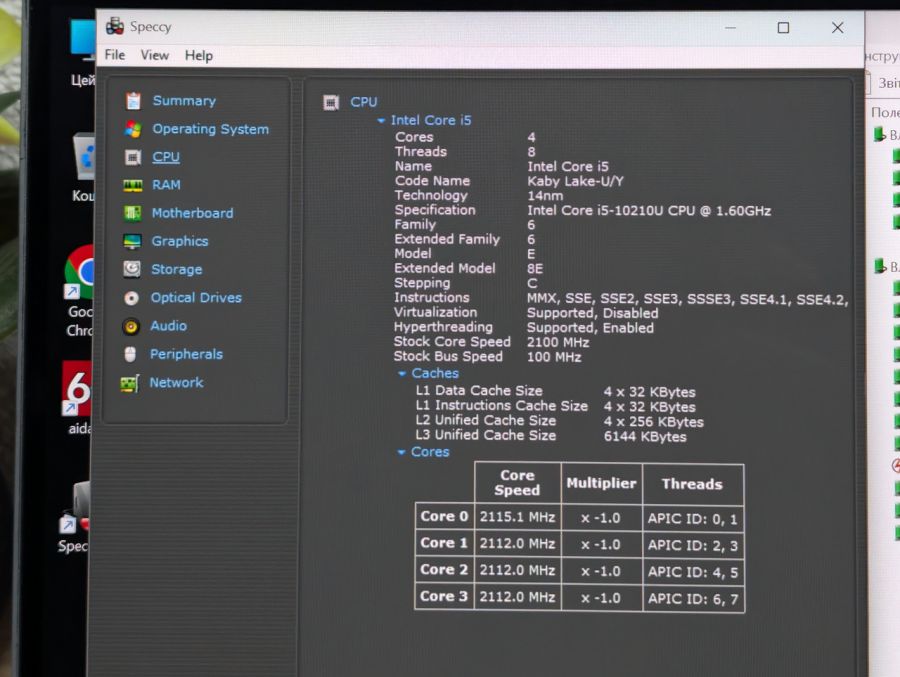The width and height of the screenshot is (900, 677).
Task: Click the Core 2 row label
Action: pyautogui.click(x=444, y=570)
